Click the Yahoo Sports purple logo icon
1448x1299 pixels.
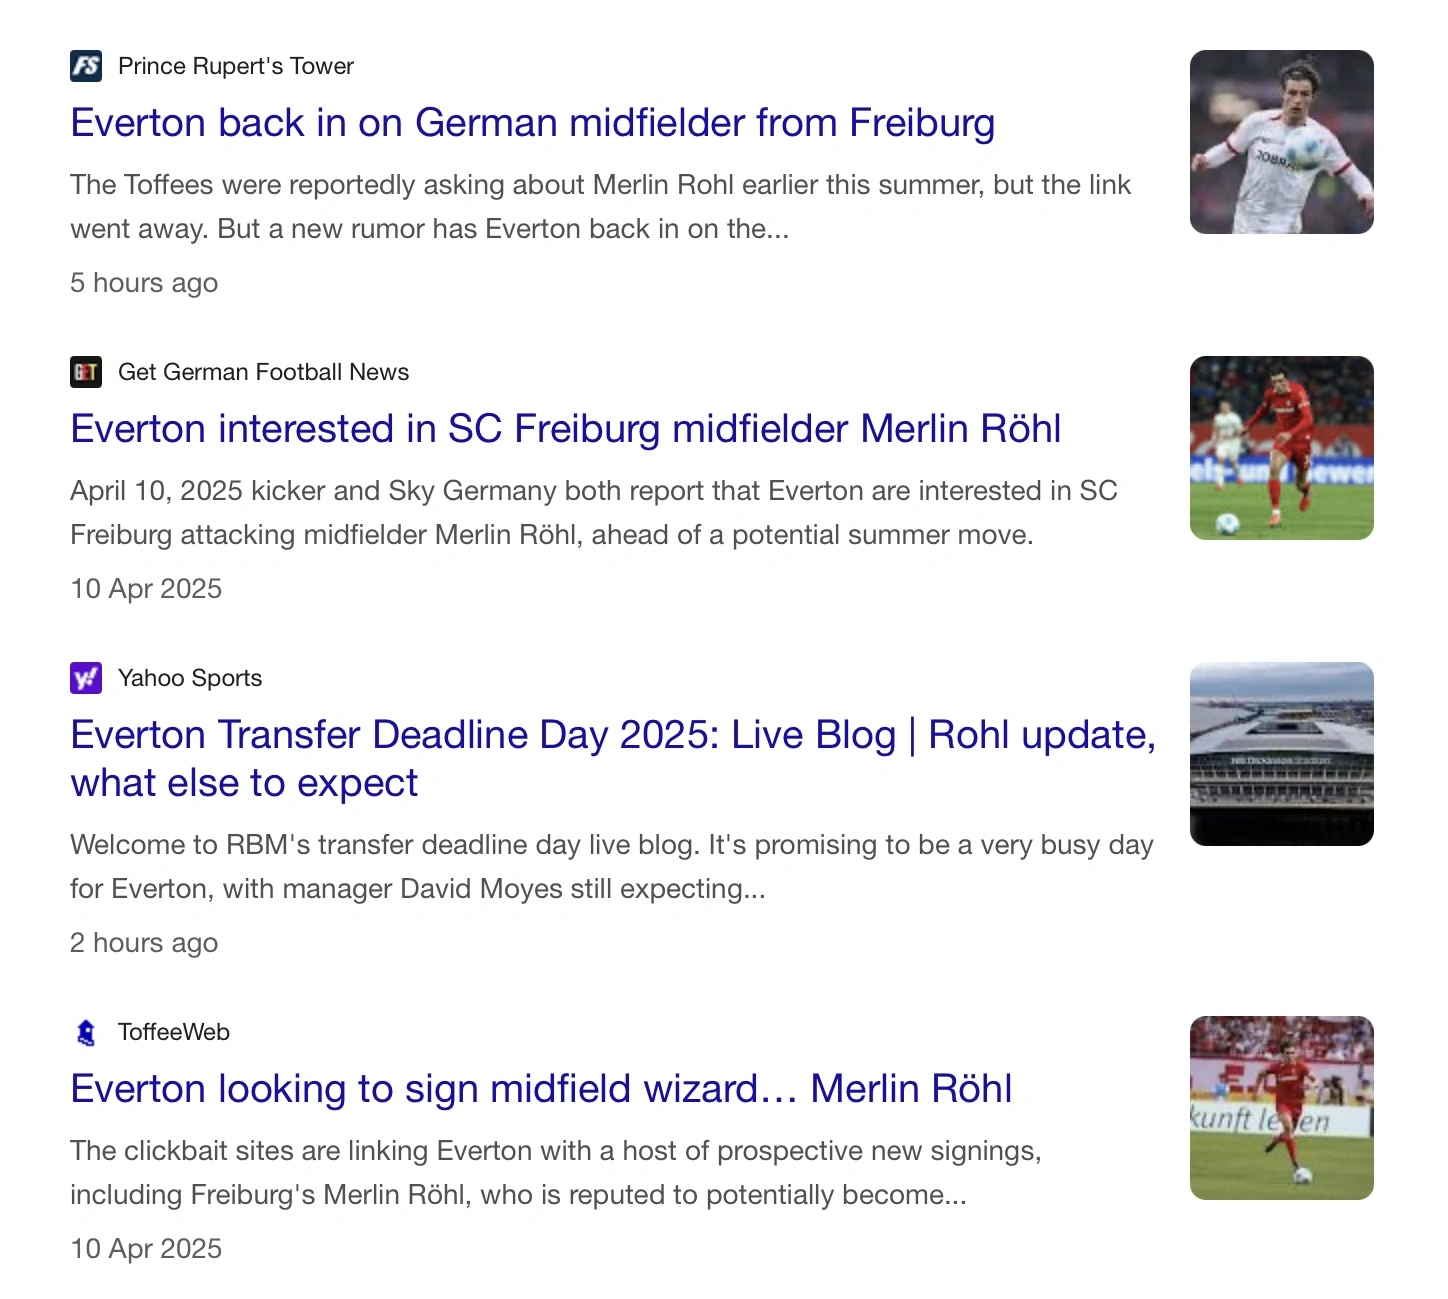86,678
